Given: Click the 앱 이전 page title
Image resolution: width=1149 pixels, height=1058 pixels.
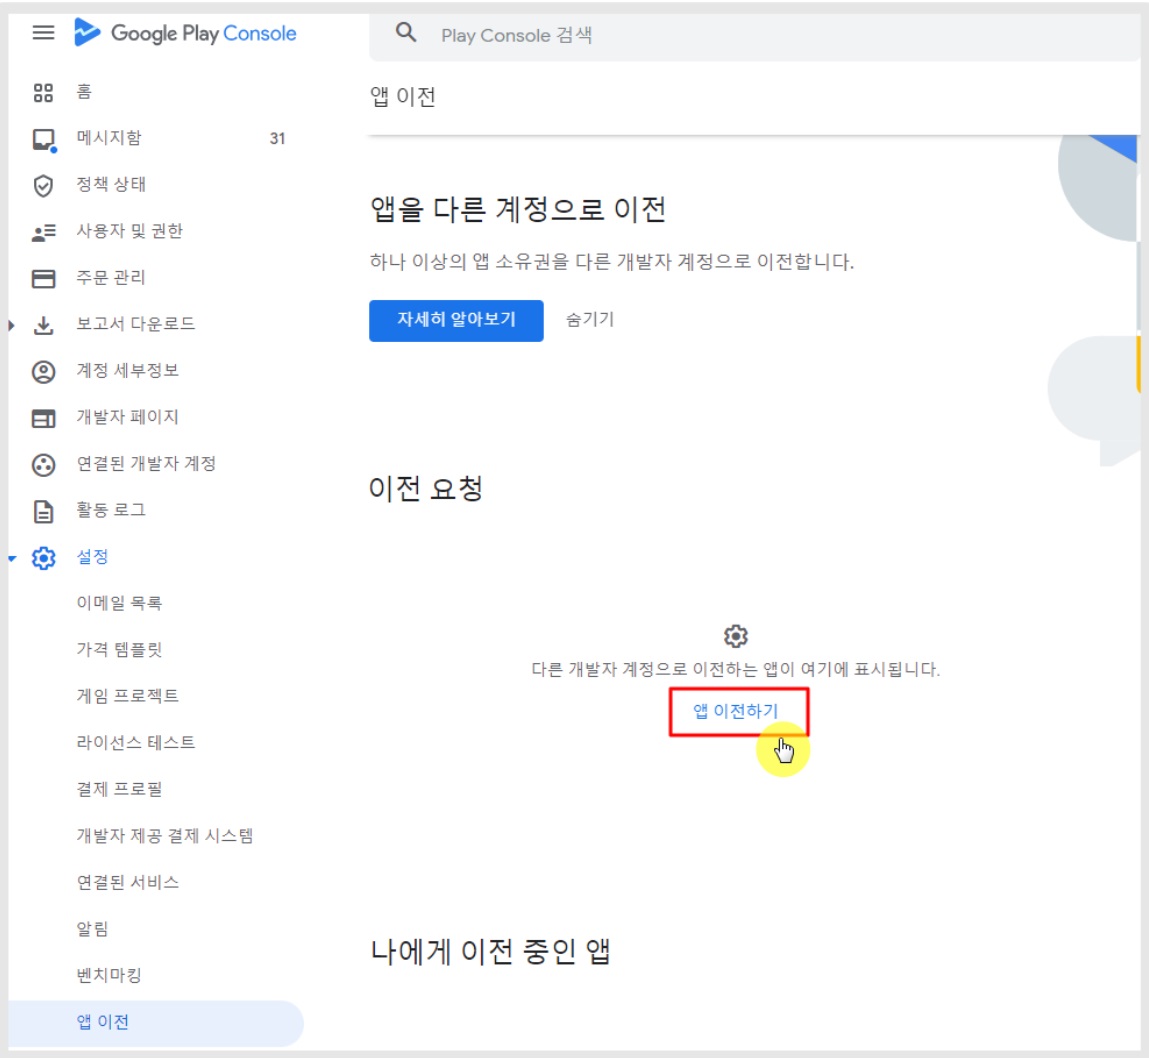Looking at the screenshot, I should click(402, 96).
